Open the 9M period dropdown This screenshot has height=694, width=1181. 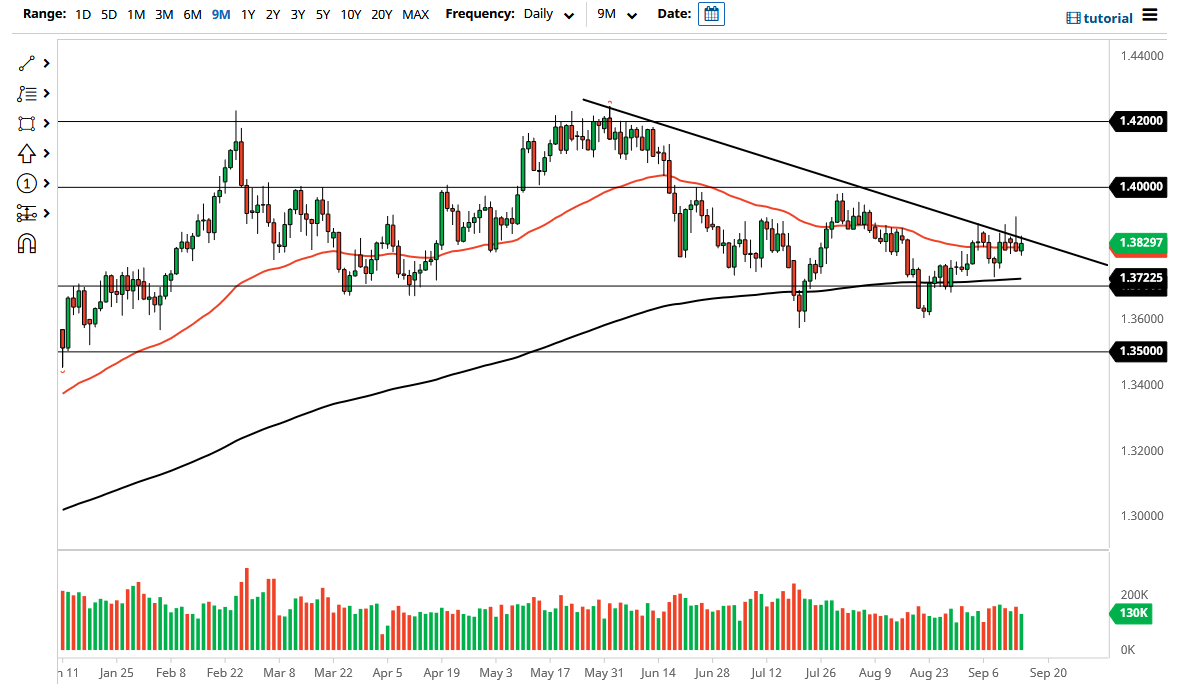619,15
